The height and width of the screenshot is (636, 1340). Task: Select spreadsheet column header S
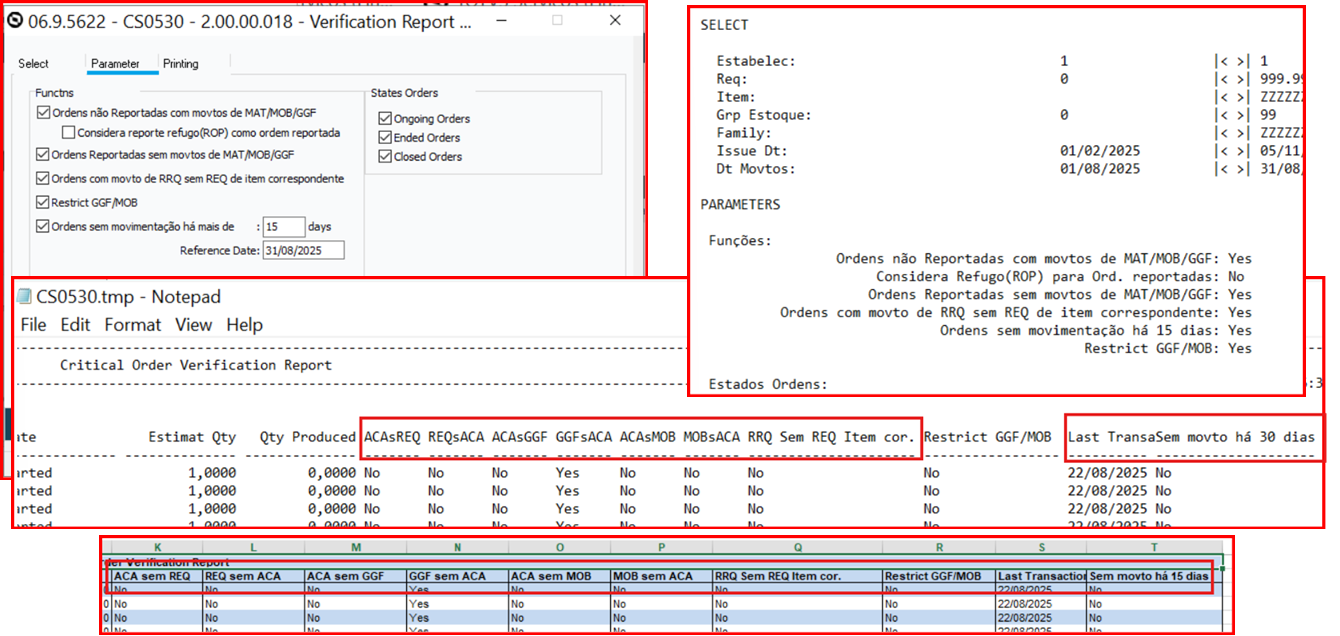(1042, 549)
